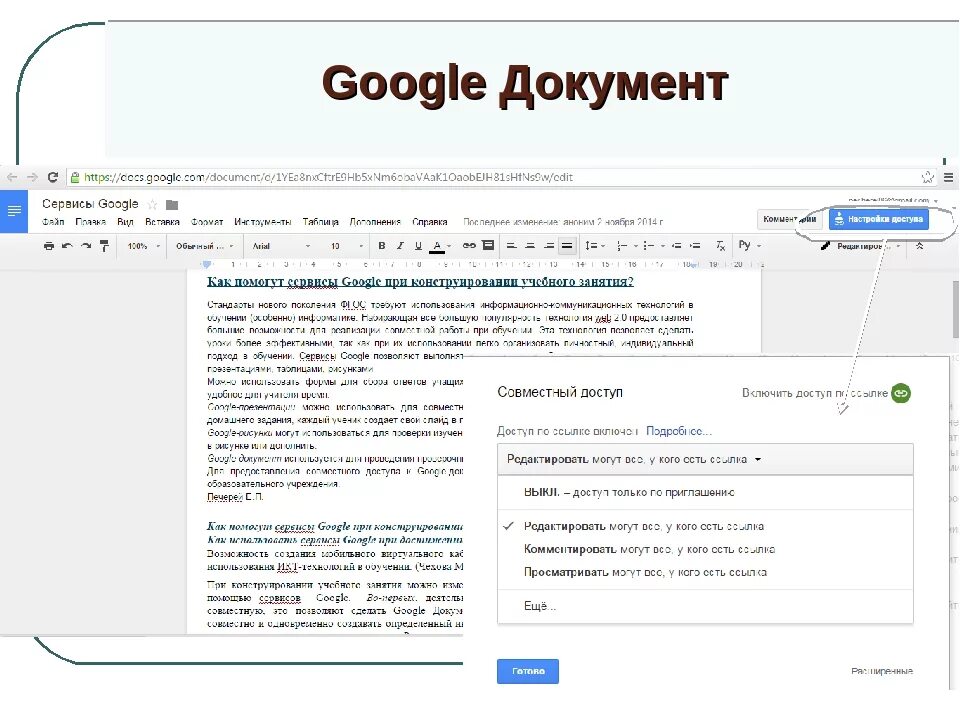Center-align the text
Image resolution: width=960 pixels, height=720 pixels.
pos(530,246)
